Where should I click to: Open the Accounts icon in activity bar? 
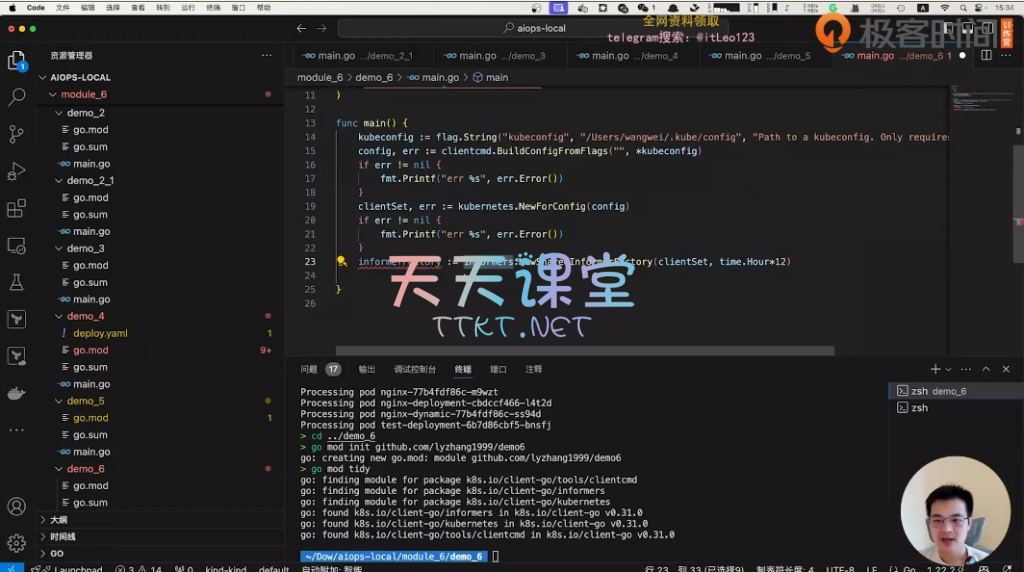pyautogui.click(x=16, y=506)
